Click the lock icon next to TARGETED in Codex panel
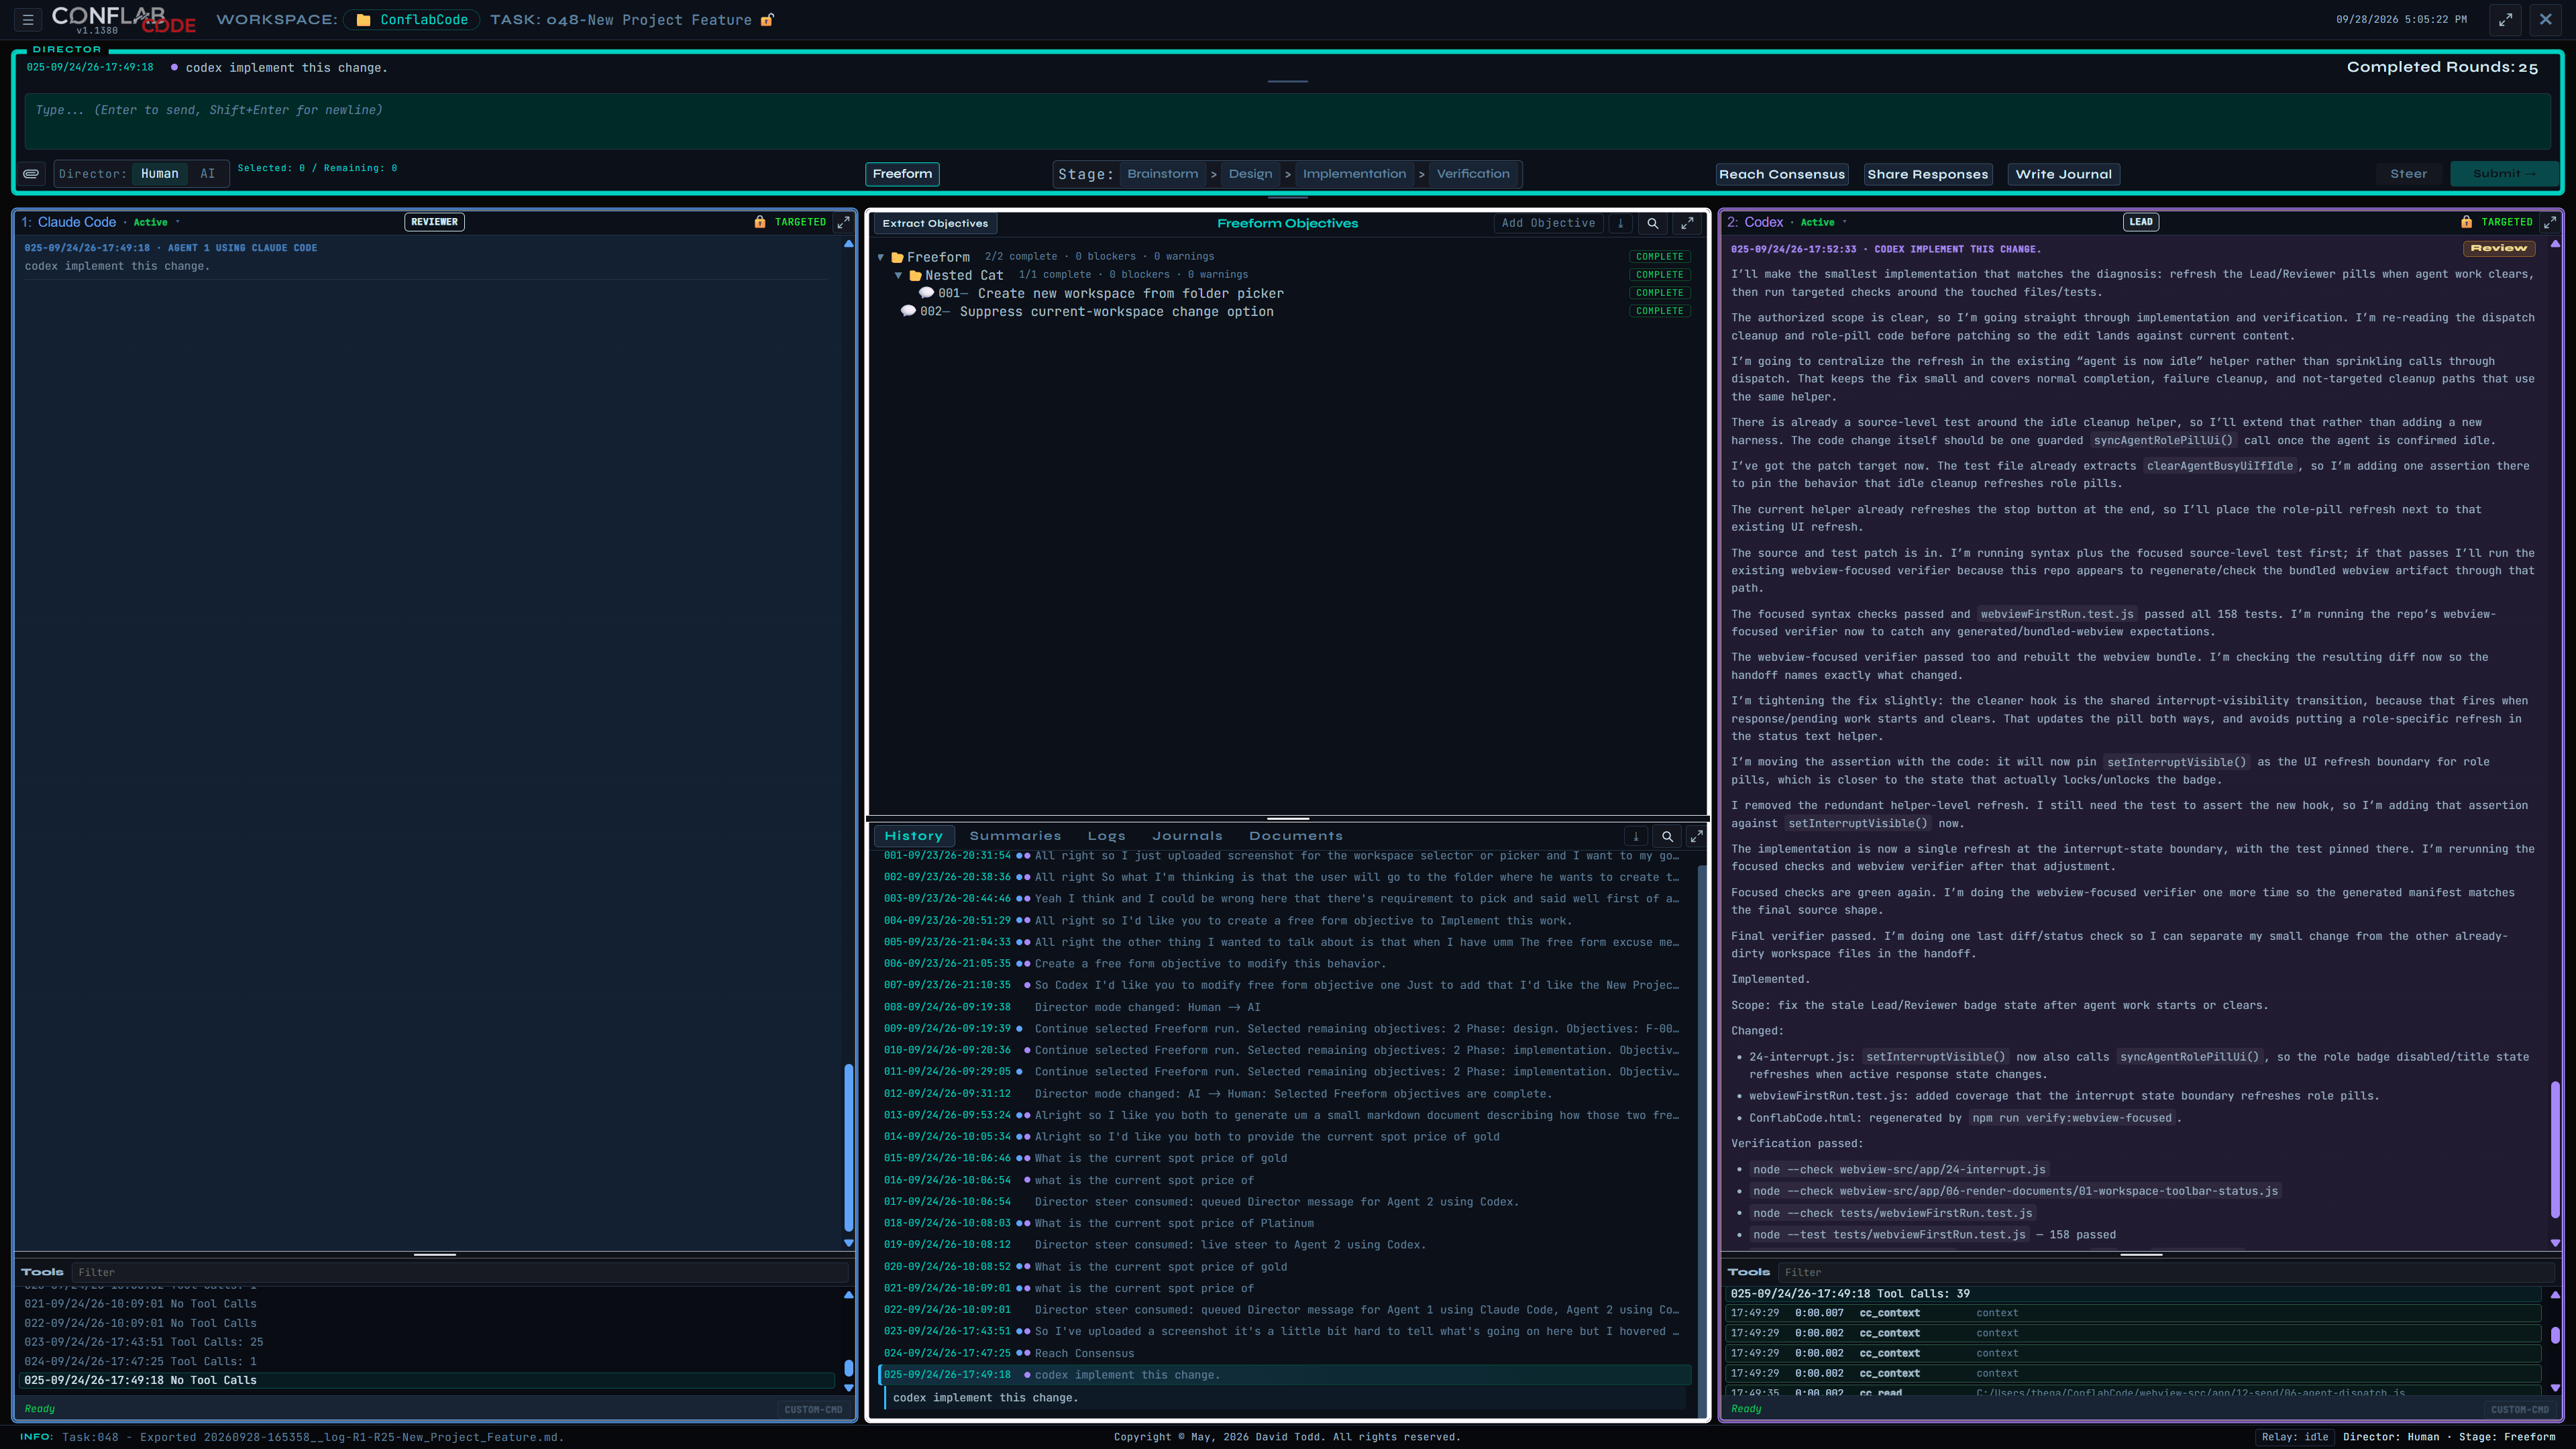 click(x=2466, y=222)
